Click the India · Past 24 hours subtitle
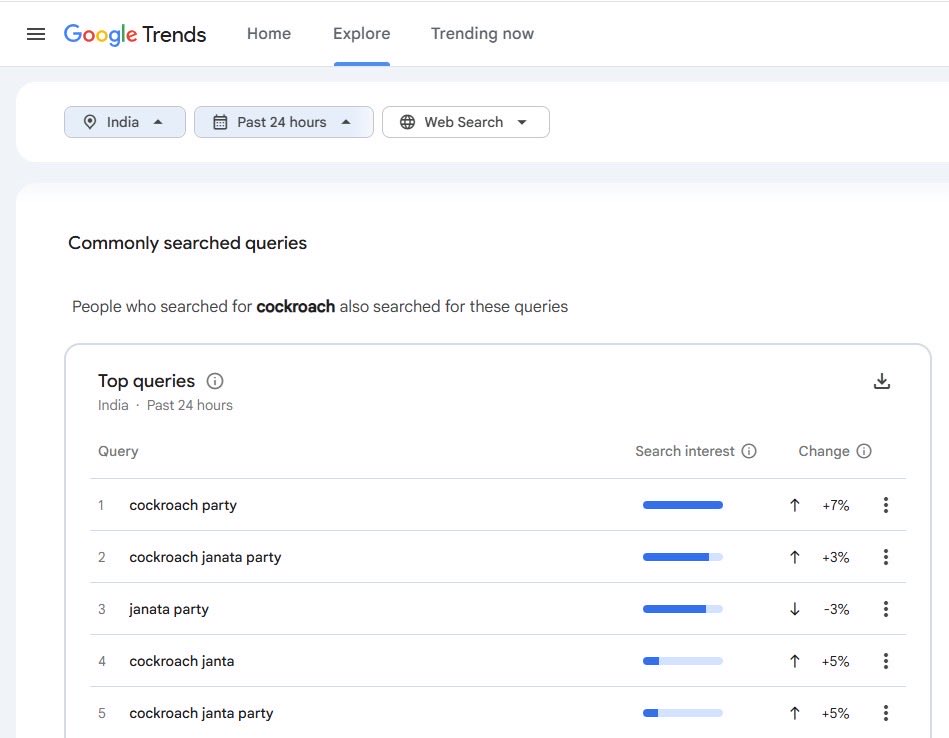949x738 pixels. (x=165, y=405)
